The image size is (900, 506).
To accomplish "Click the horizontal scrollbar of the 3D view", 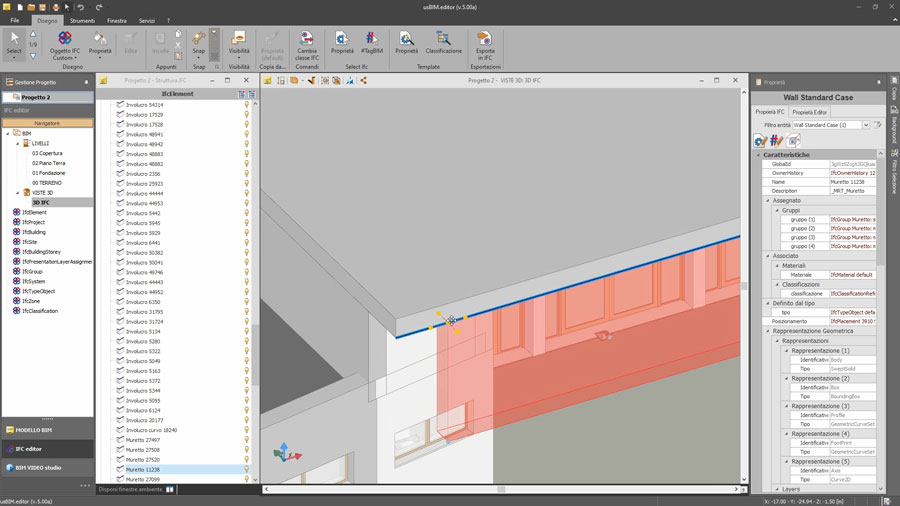I will point(501,489).
